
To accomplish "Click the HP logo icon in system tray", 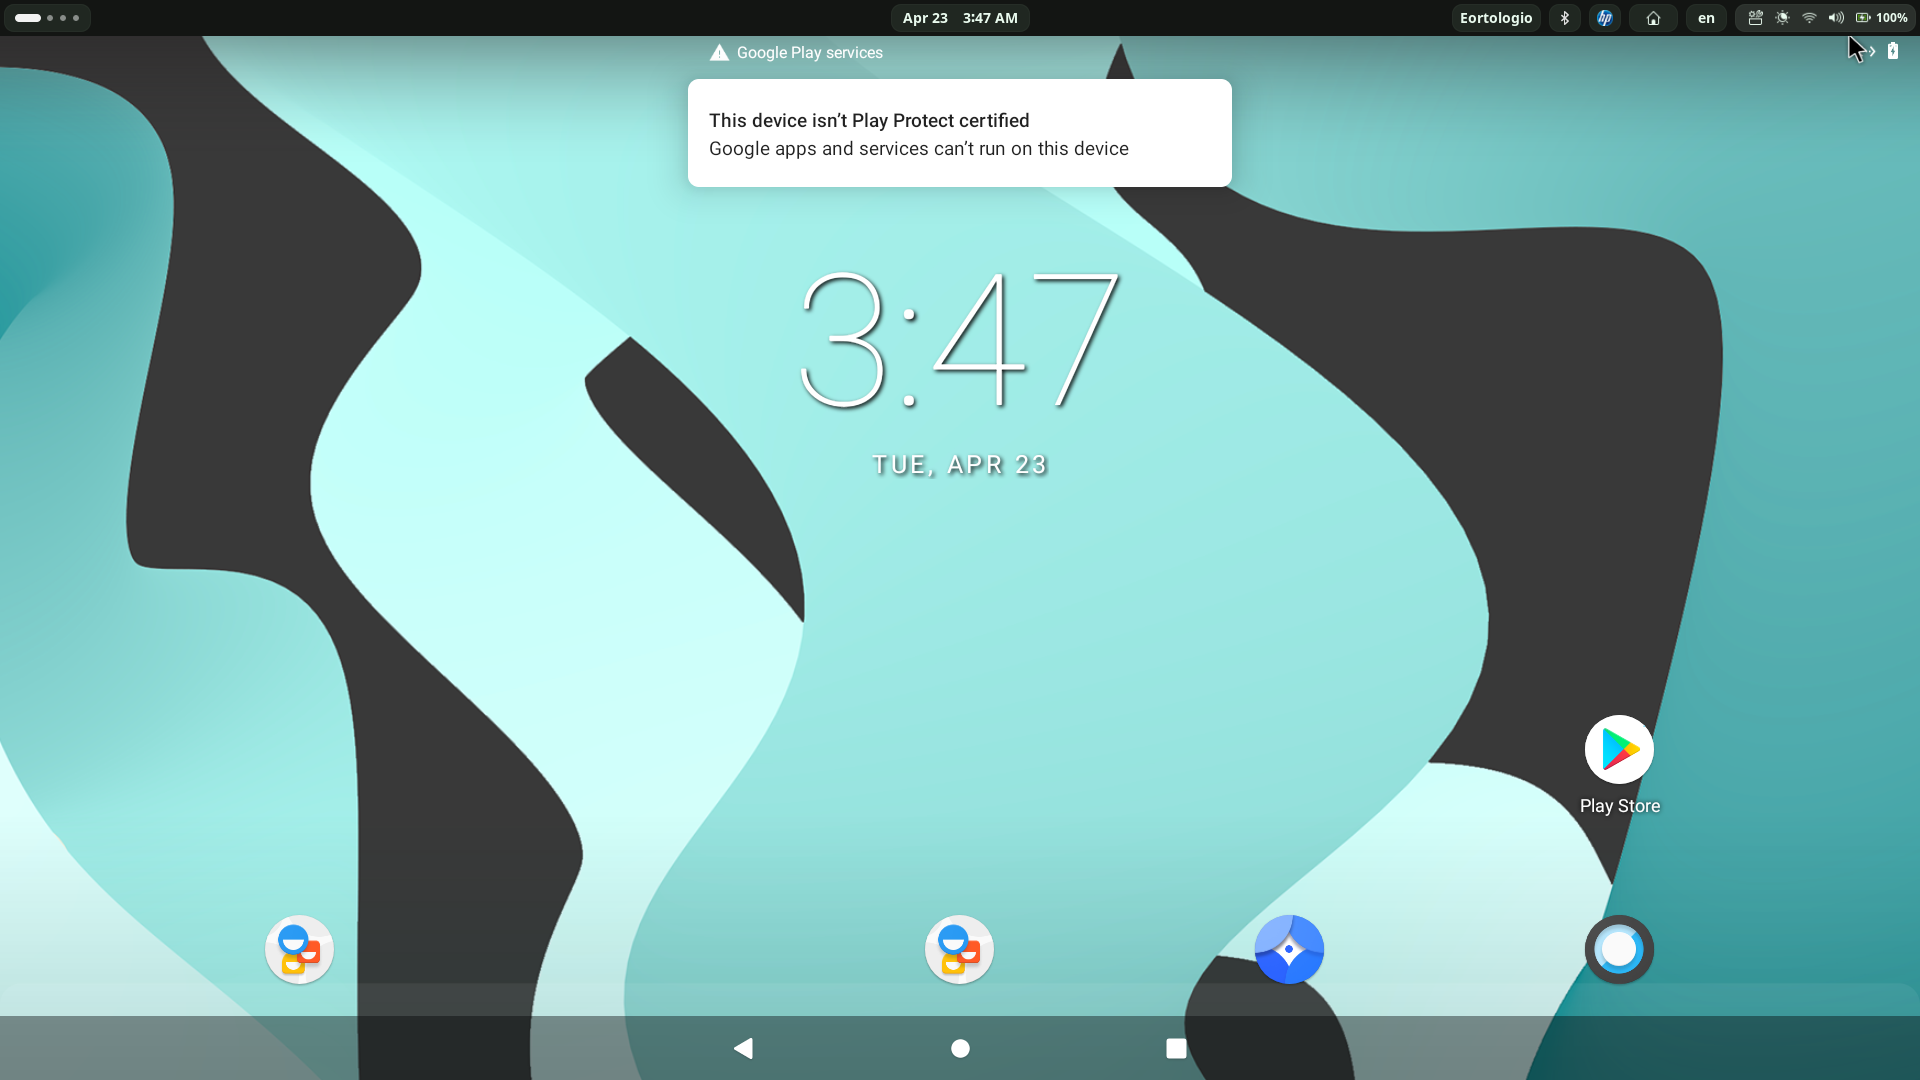I will click(x=1606, y=17).
